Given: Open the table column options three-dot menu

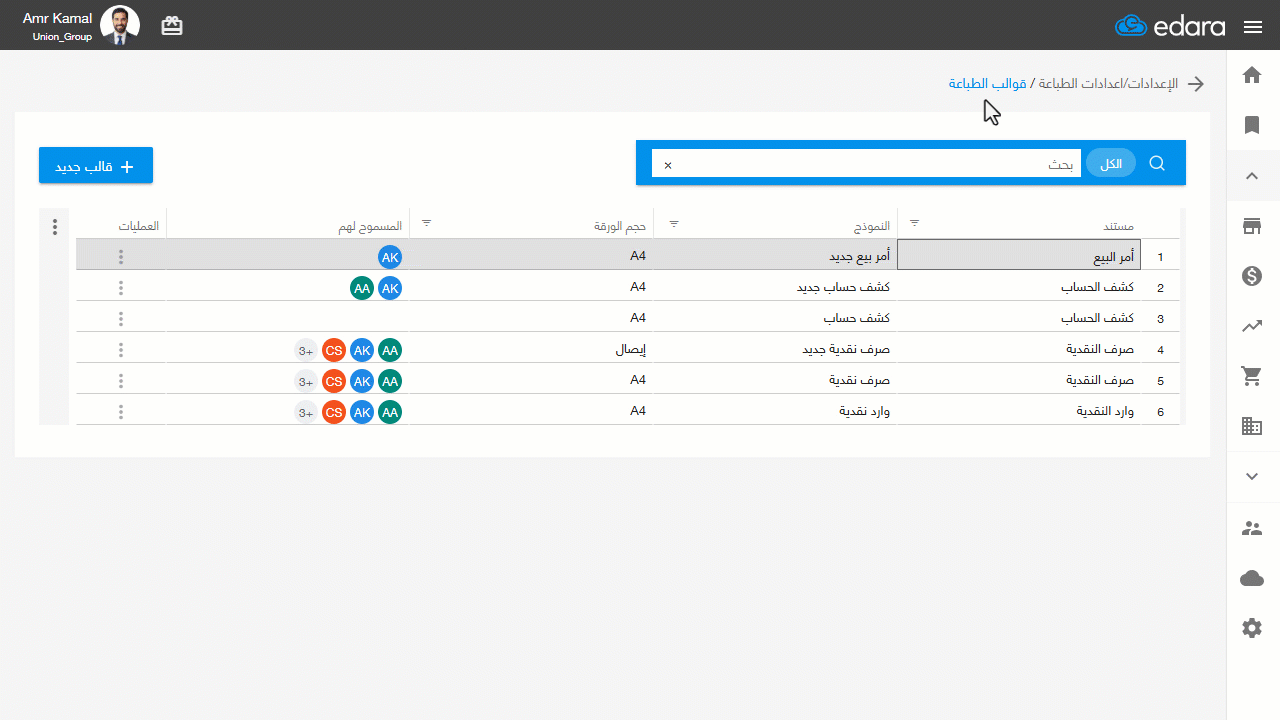Looking at the screenshot, I should pos(55,227).
